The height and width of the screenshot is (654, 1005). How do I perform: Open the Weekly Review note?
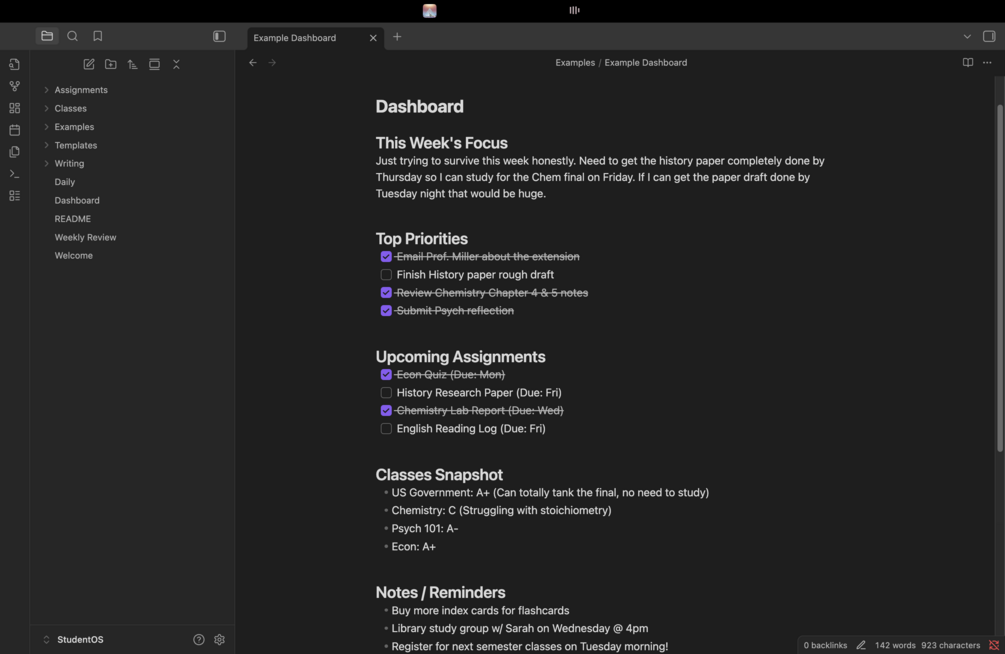[85, 237]
